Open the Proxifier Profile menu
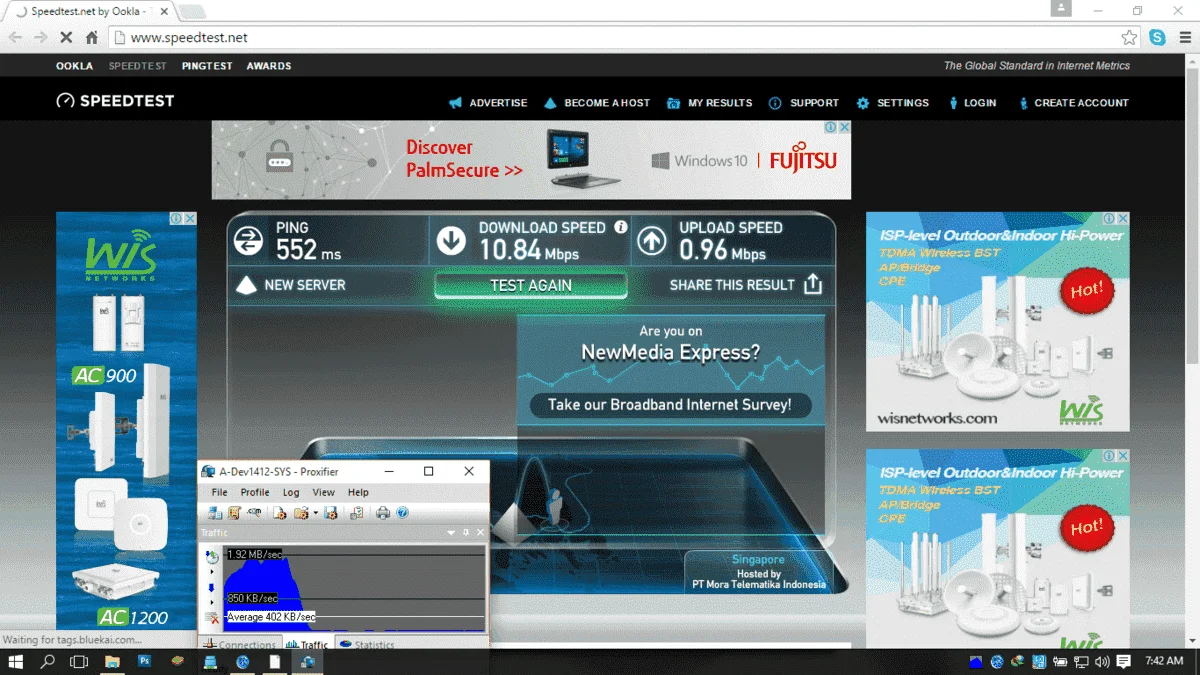1200x675 pixels. (255, 492)
